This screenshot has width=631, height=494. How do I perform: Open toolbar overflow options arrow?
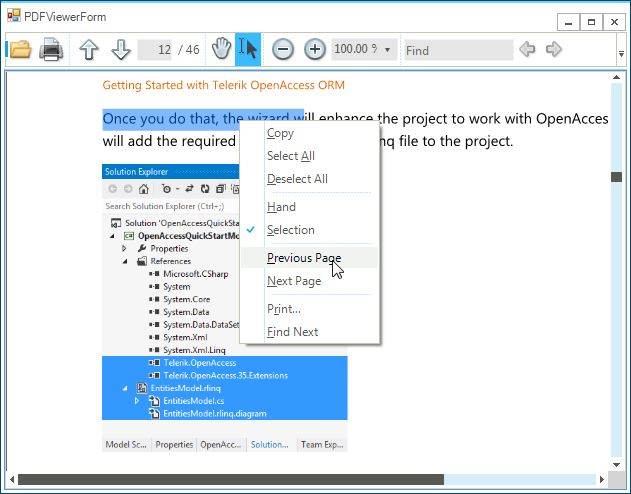[x=621, y=54]
